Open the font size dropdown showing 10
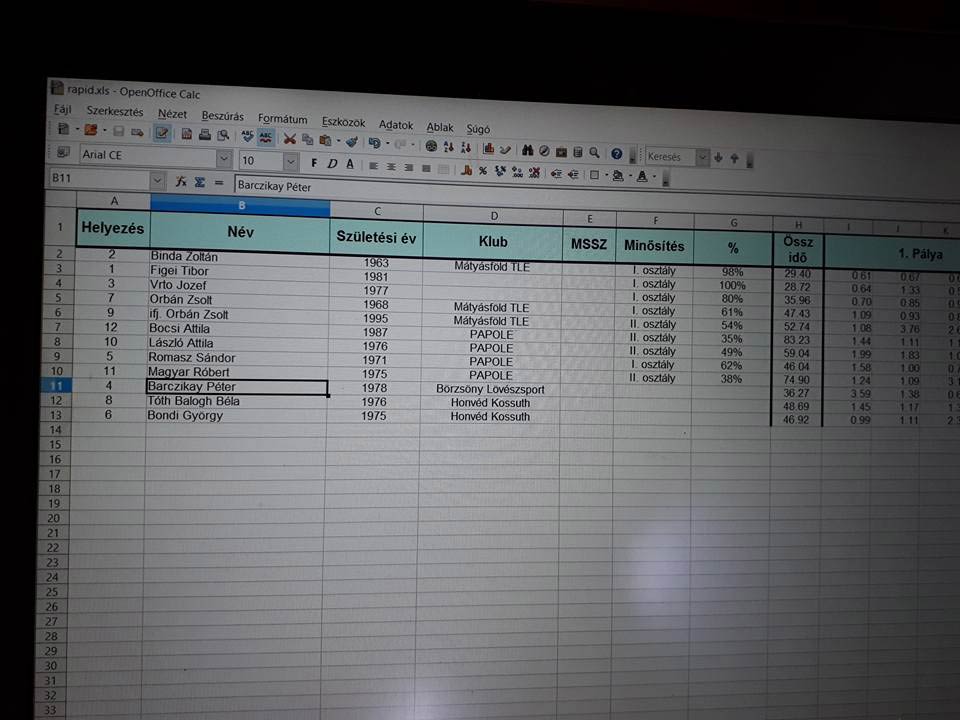The image size is (960, 720). click(x=290, y=161)
